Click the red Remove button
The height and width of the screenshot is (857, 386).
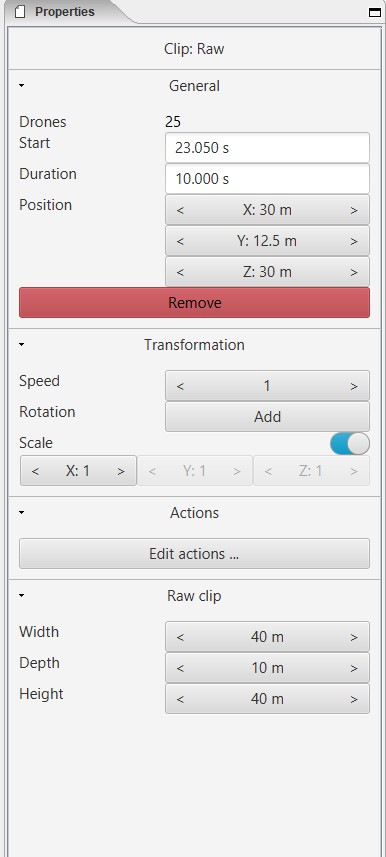click(194, 303)
